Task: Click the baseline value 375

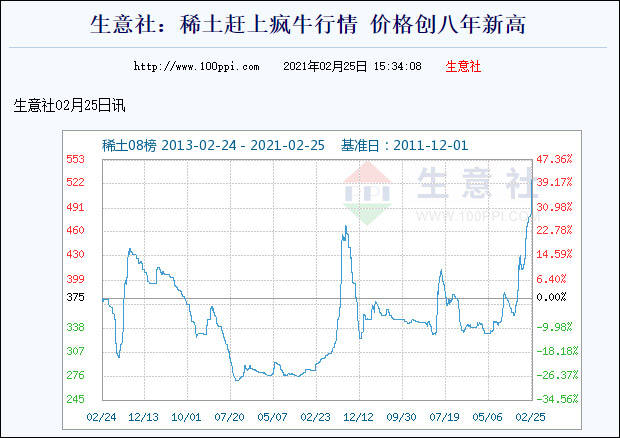Action: pos(75,297)
